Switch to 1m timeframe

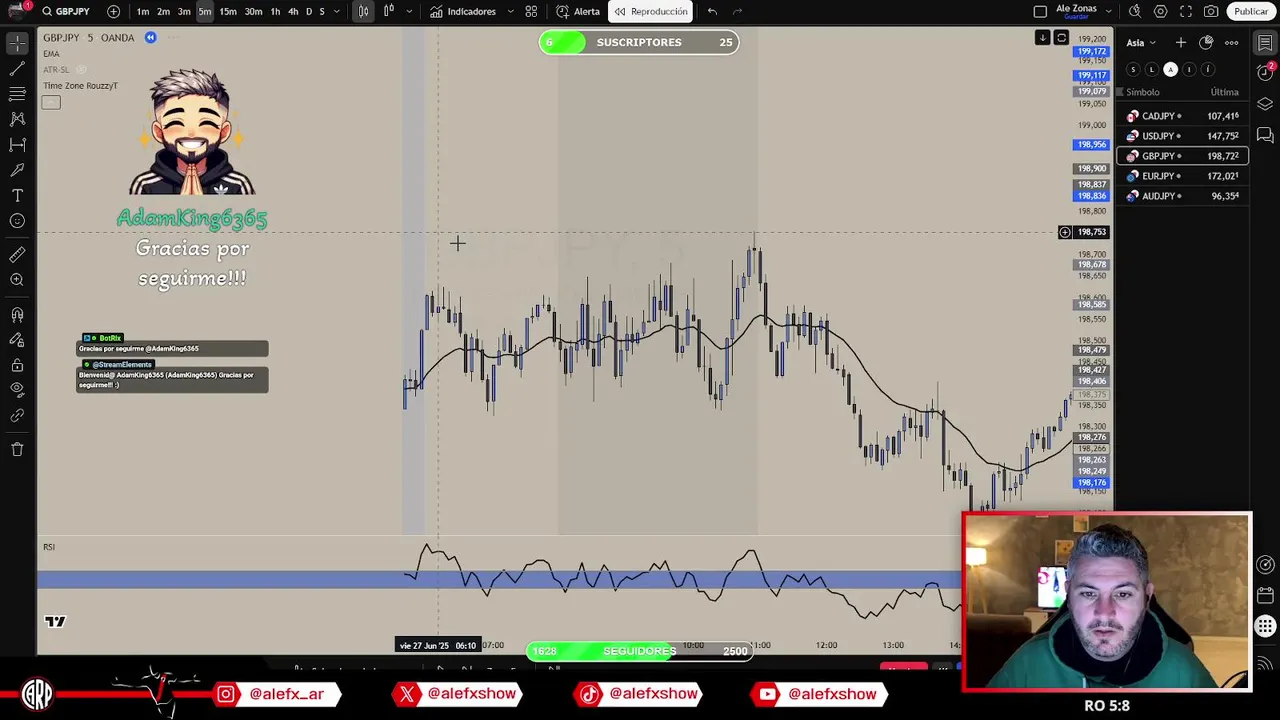click(x=143, y=12)
